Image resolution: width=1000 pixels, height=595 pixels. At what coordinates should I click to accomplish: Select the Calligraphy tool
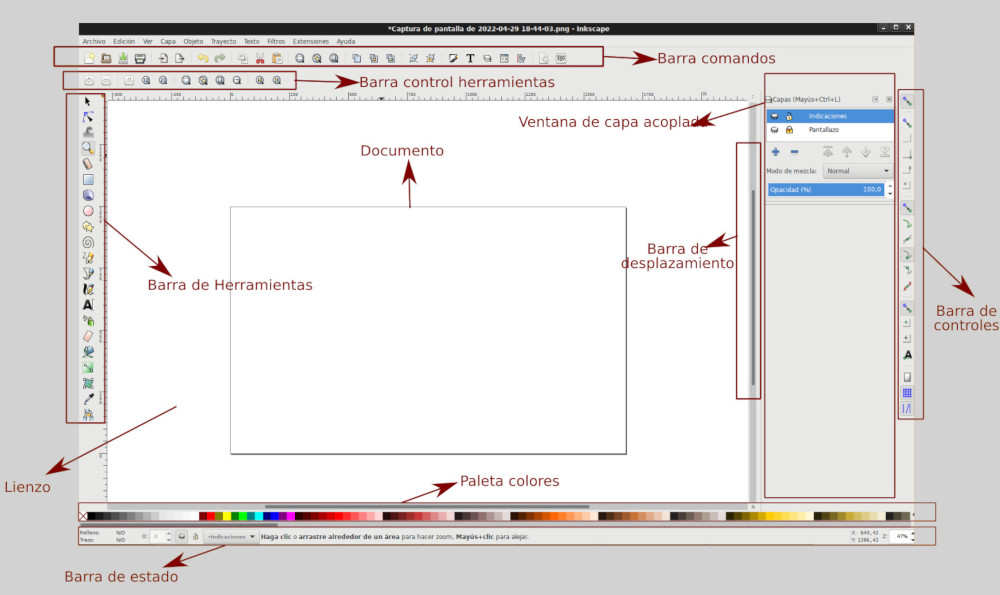pyautogui.click(x=88, y=289)
